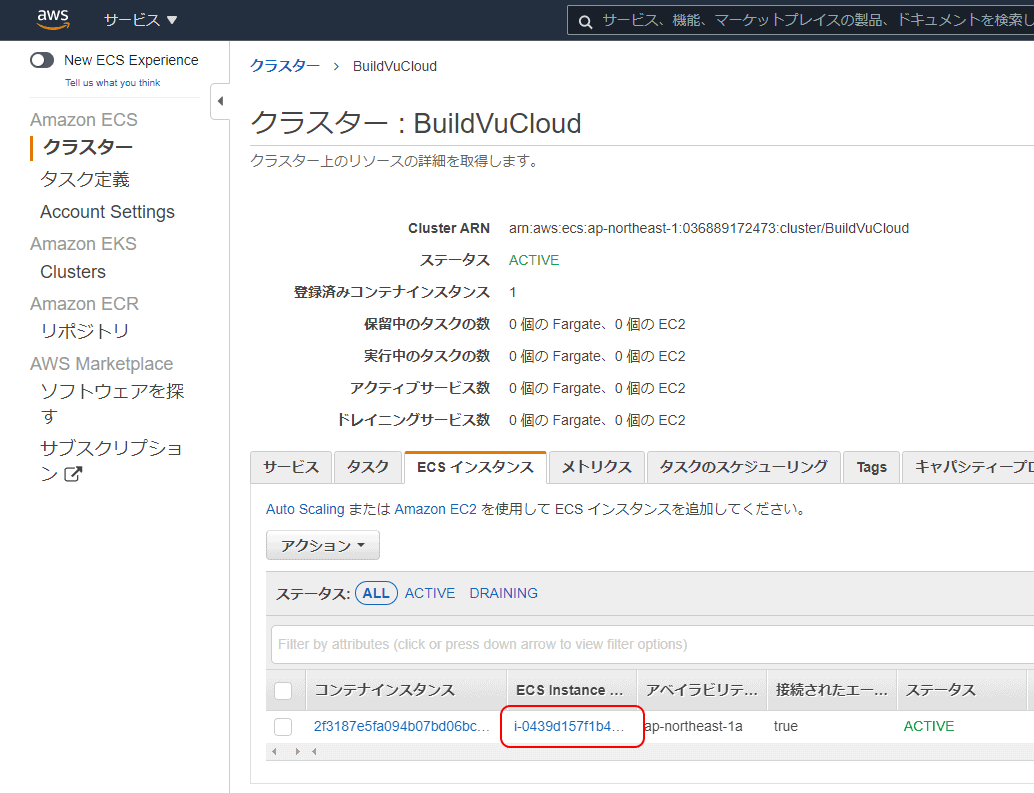Viewport: 1034px width, 793px height.
Task: Click the クラスター breadcrumb link
Action: [x=285, y=66]
